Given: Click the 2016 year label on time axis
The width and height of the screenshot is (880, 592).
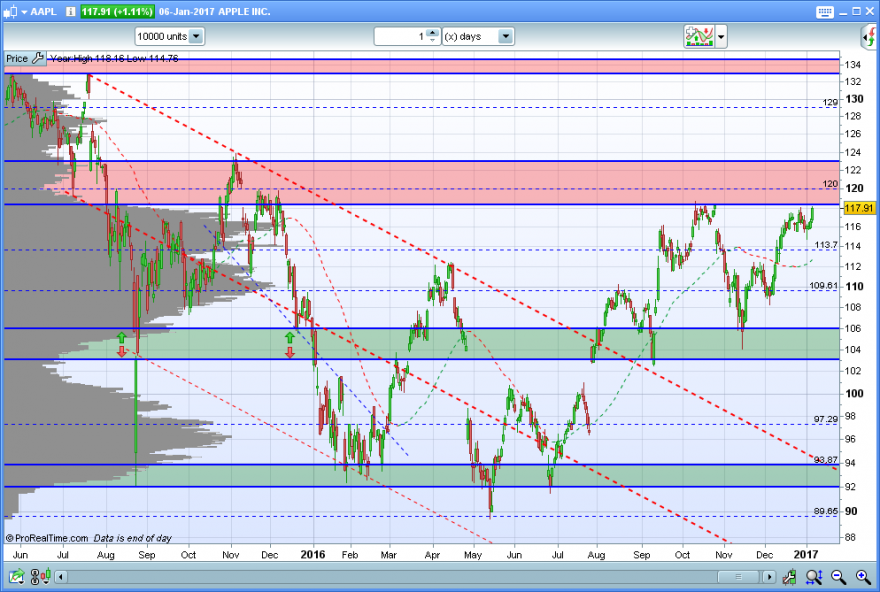Looking at the screenshot, I should 313,554.
